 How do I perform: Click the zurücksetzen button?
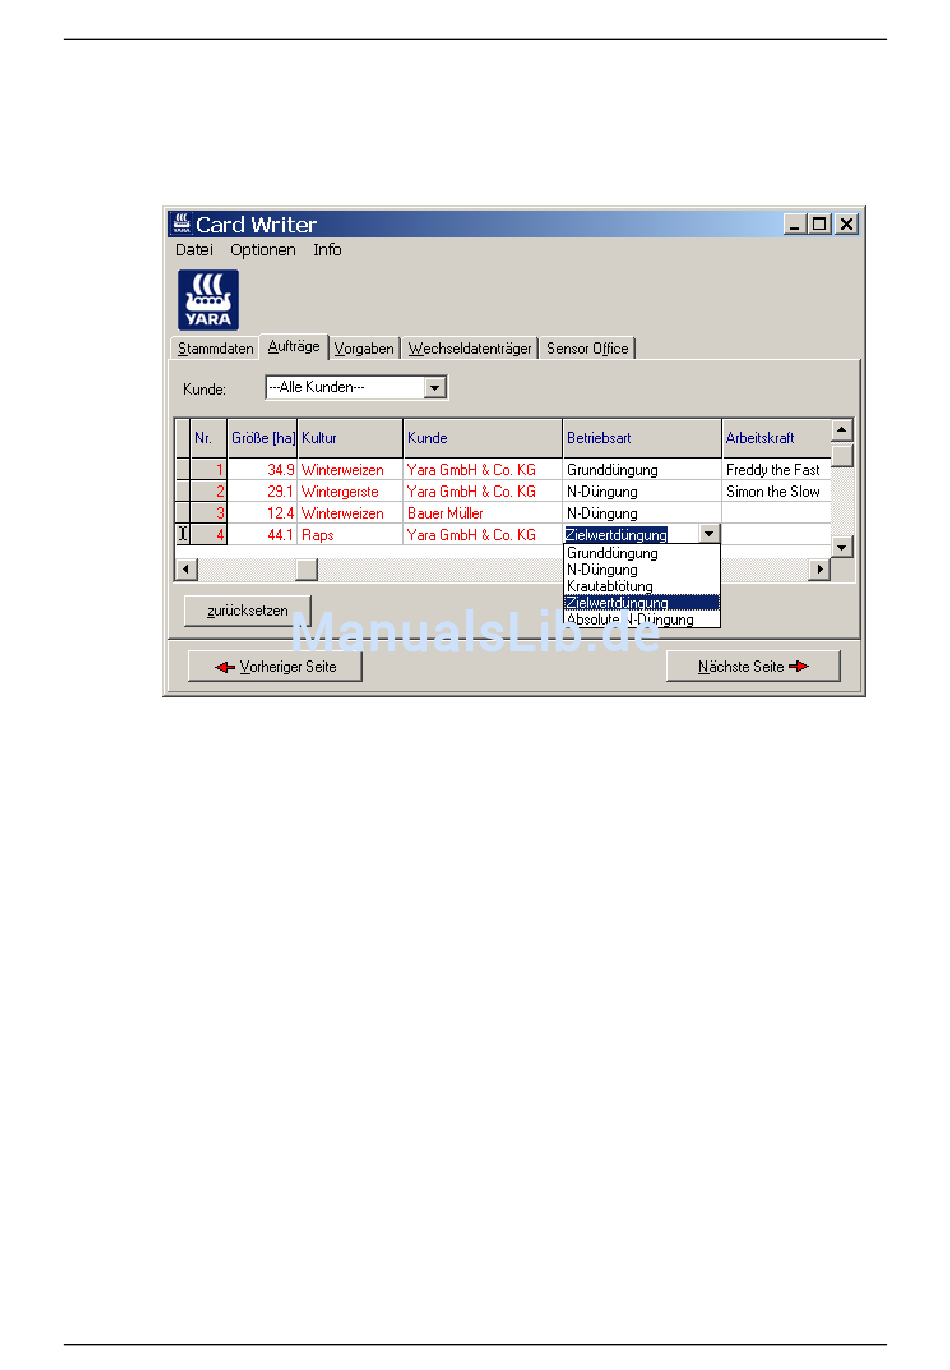click(248, 611)
